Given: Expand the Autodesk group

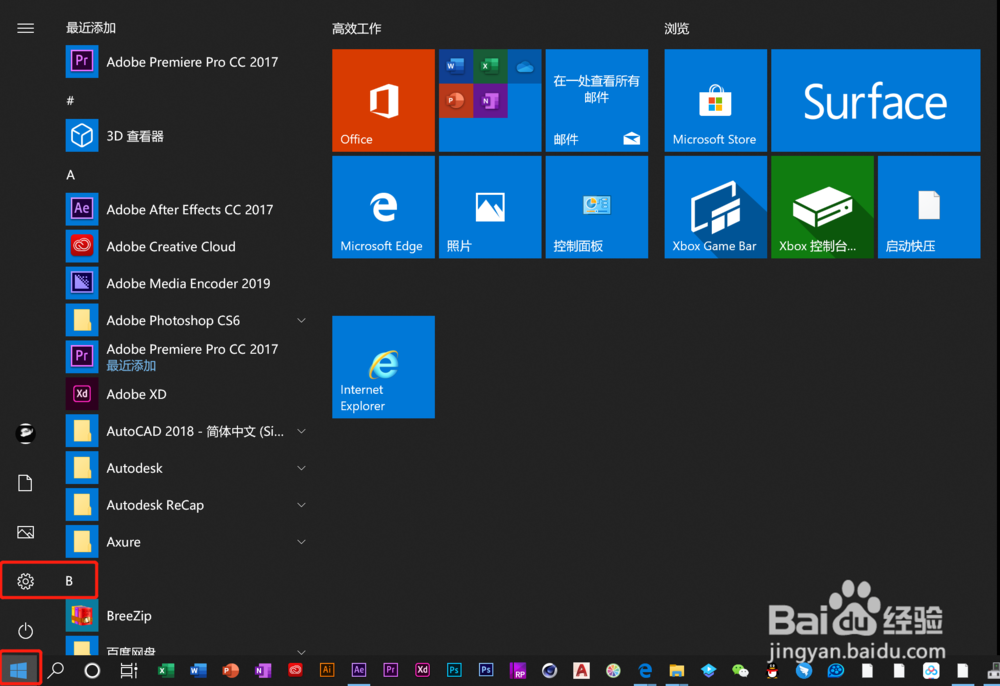Looking at the screenshot, I should (x=301, y=468).
